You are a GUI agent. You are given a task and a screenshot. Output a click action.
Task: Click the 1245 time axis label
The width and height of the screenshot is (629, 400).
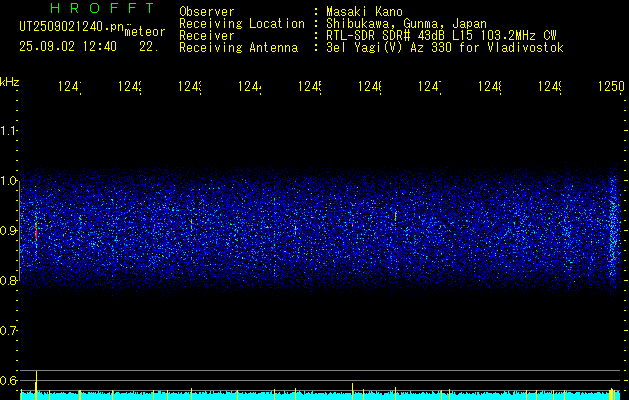tap(310, 87)
